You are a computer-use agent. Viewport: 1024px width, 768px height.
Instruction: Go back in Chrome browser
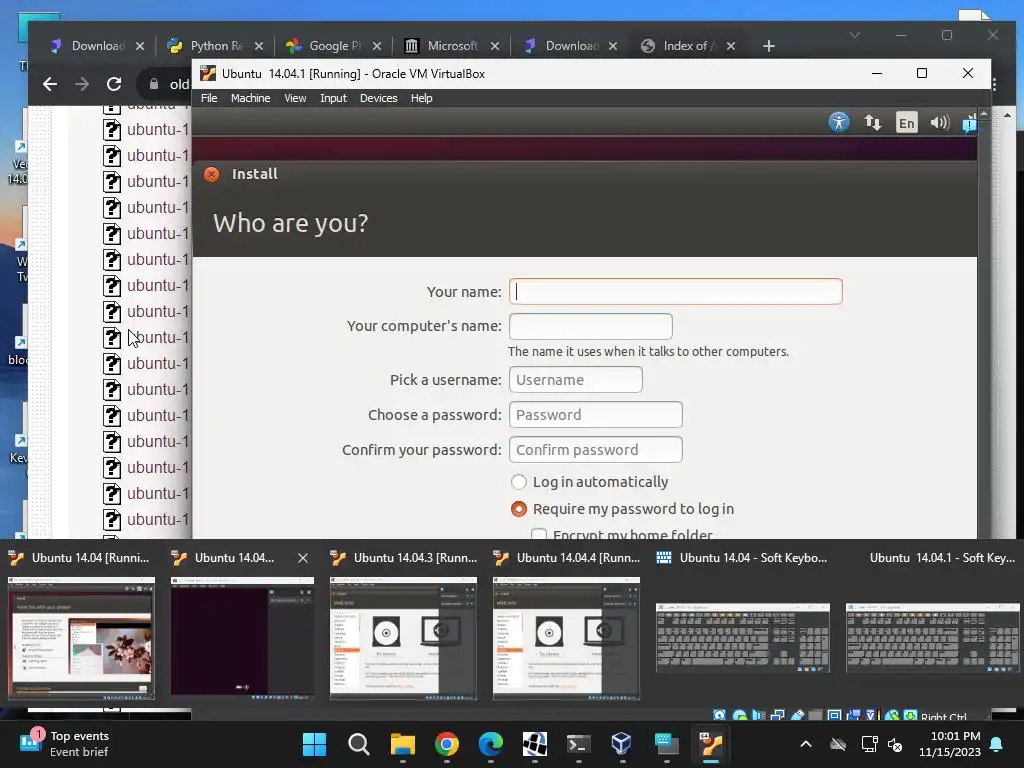pyautogui.click(x=50, y=84)
